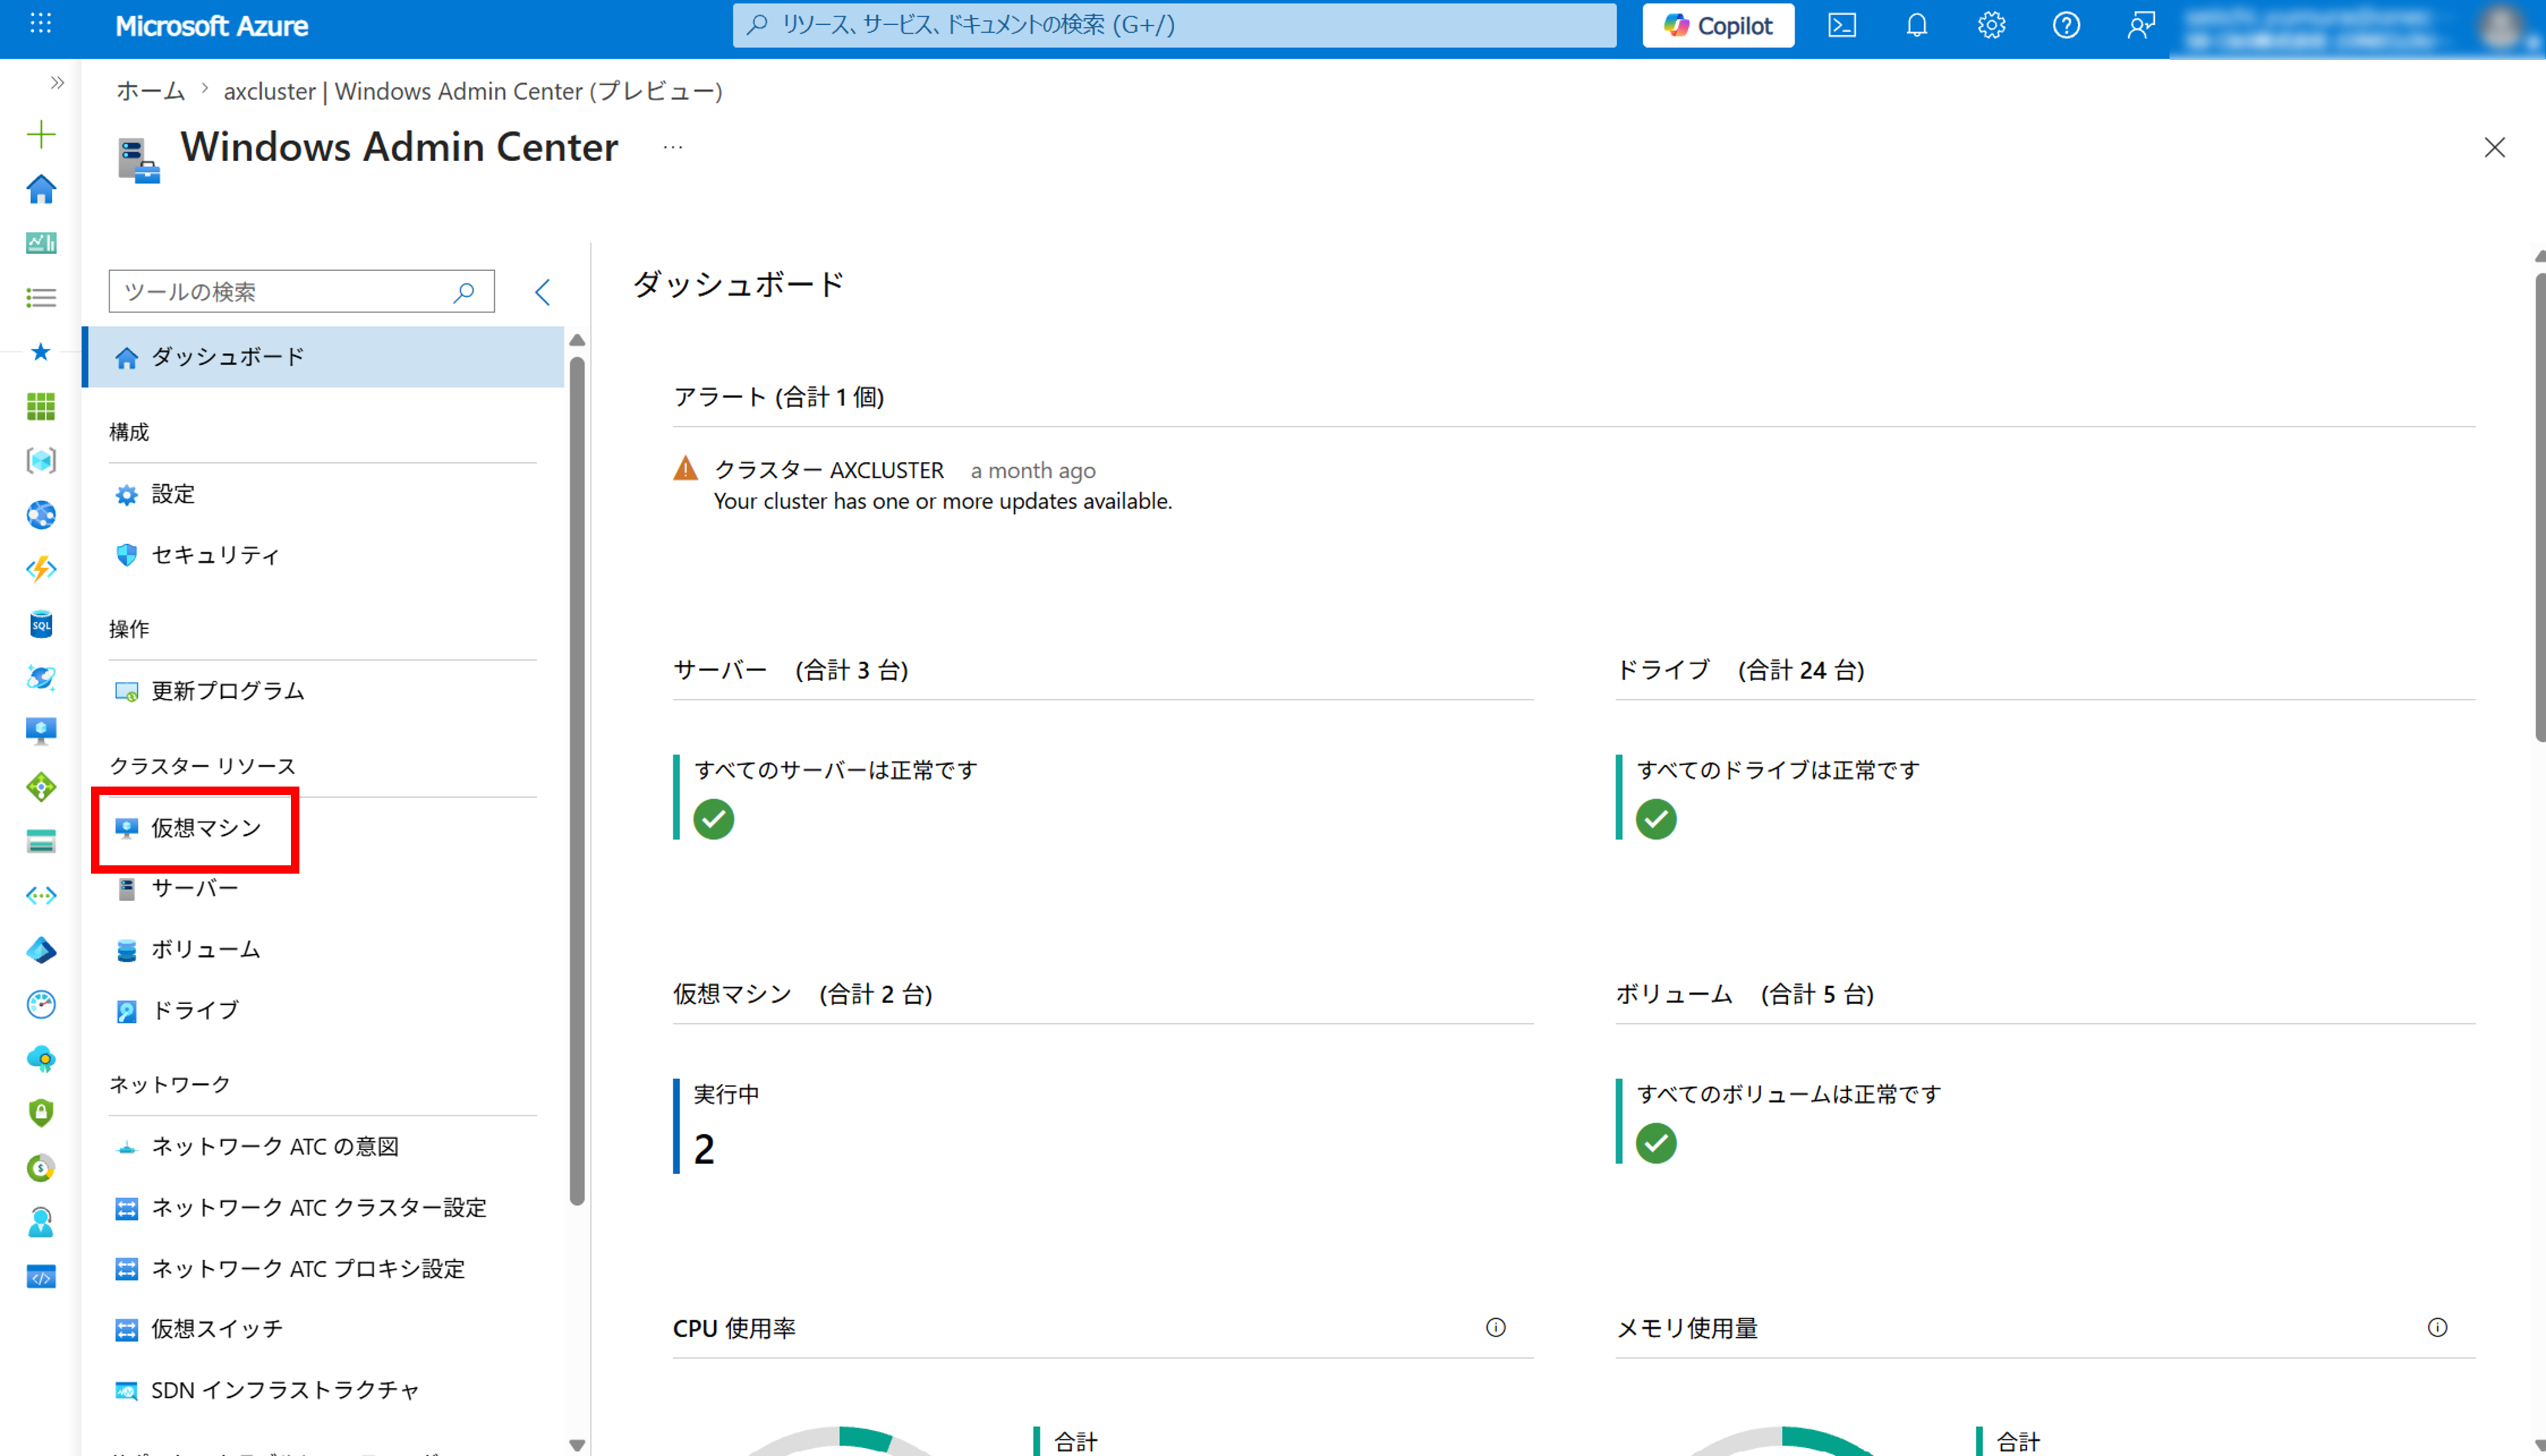Expand the Azure portal sidebar chevron

click(x=57, y=82)
